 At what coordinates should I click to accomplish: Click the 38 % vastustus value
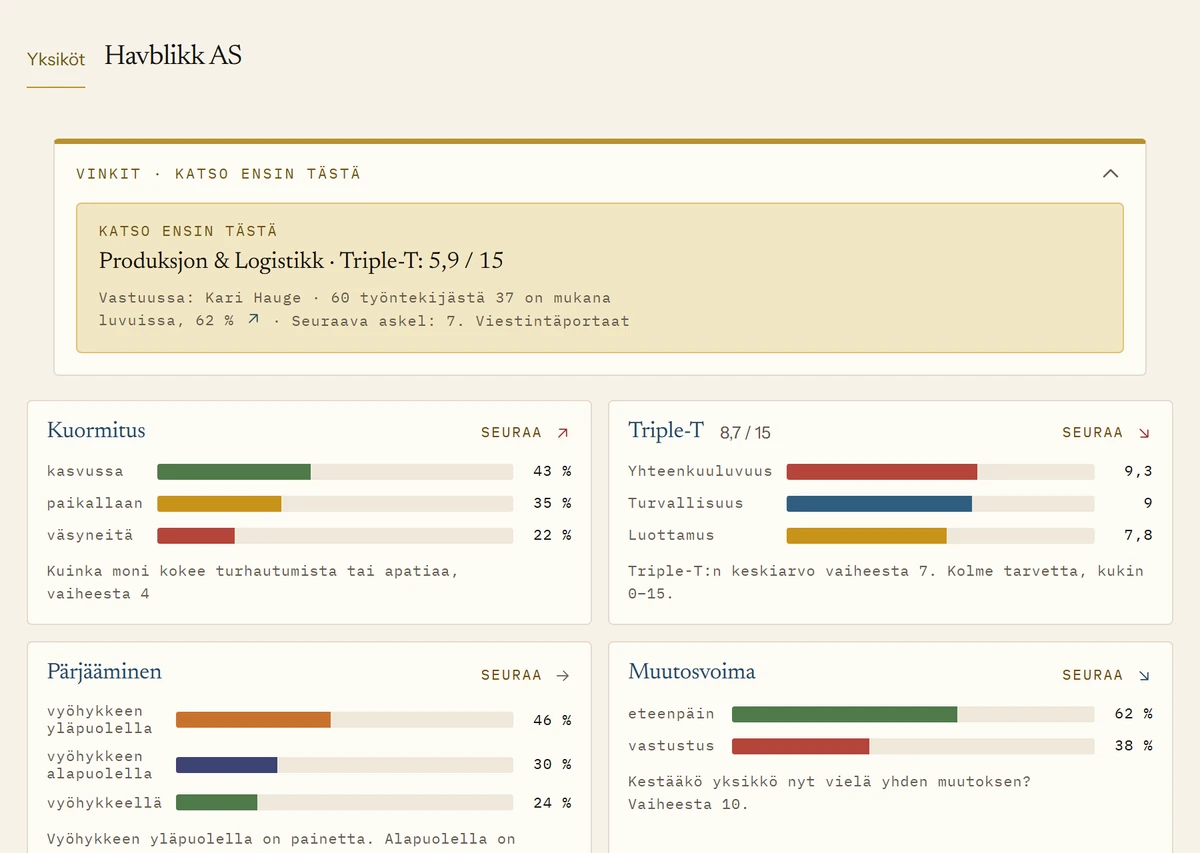1133,746
